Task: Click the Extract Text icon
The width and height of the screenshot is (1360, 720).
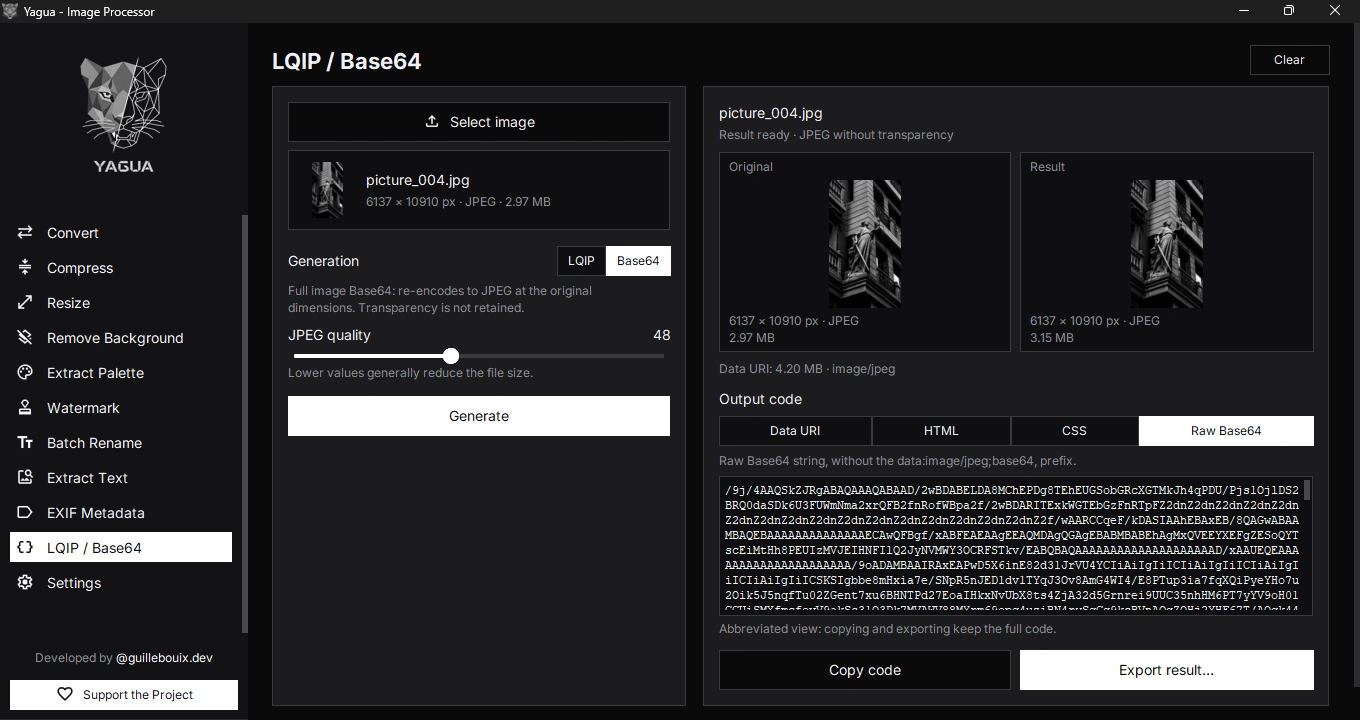Action: [x=25, y=478]
